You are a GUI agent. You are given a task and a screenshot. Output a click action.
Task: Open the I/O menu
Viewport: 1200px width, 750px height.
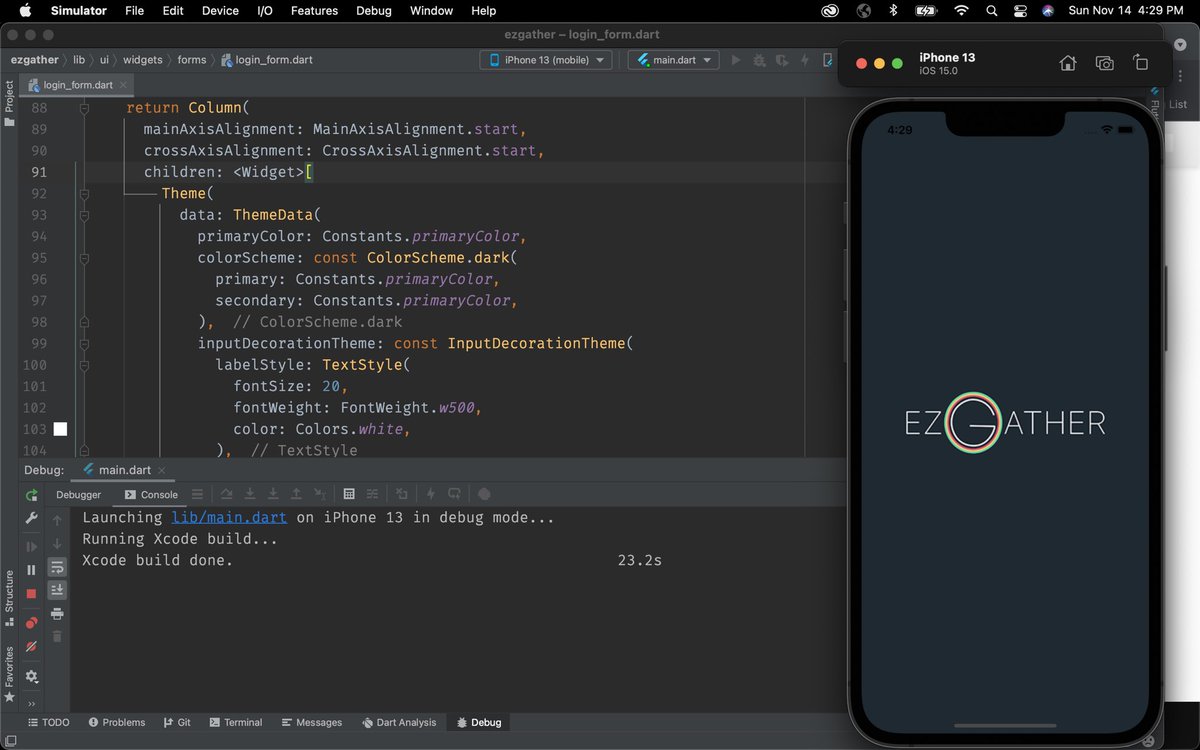(x=265, y=10)
